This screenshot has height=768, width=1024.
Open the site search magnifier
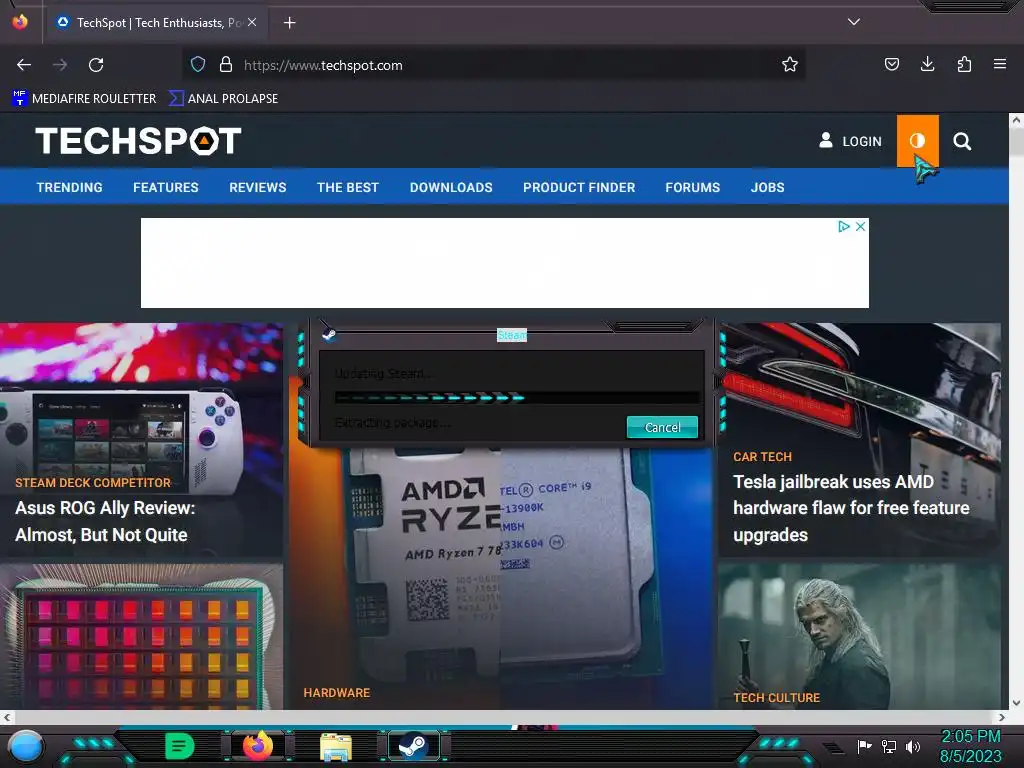[x=962, y=141]
